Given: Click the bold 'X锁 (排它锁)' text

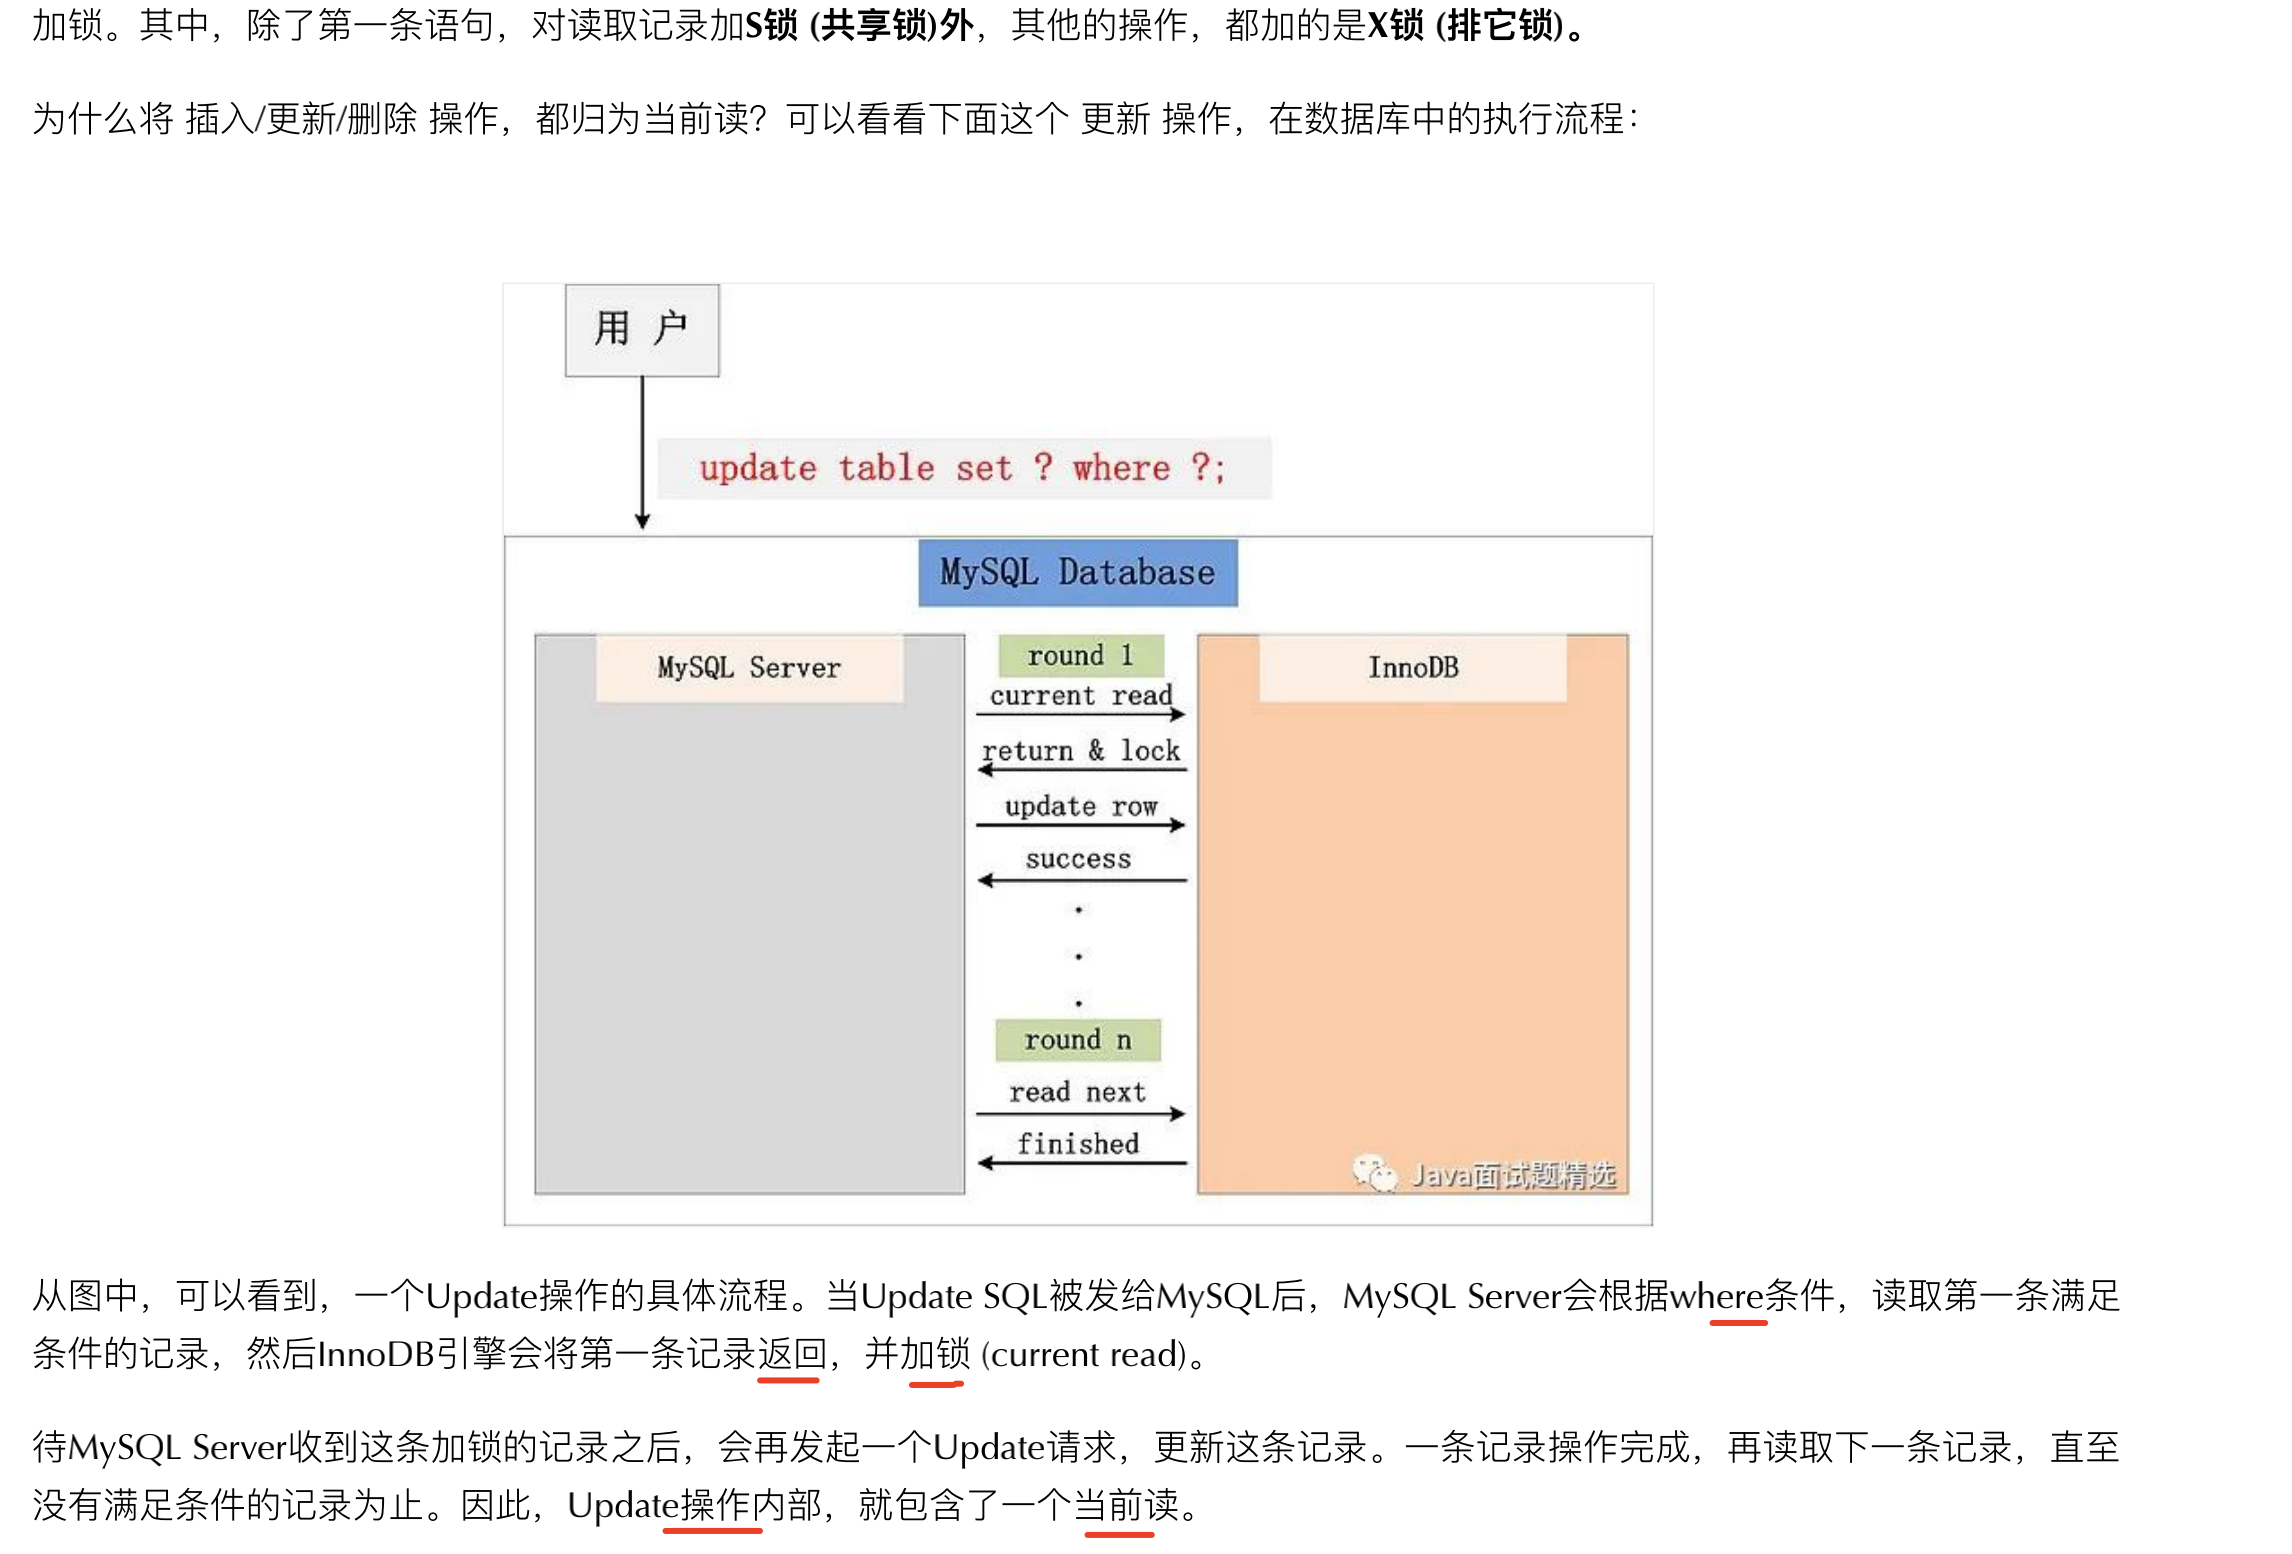Looking at the screenshot, I should pyautogui.click(x=1465, y=25).
